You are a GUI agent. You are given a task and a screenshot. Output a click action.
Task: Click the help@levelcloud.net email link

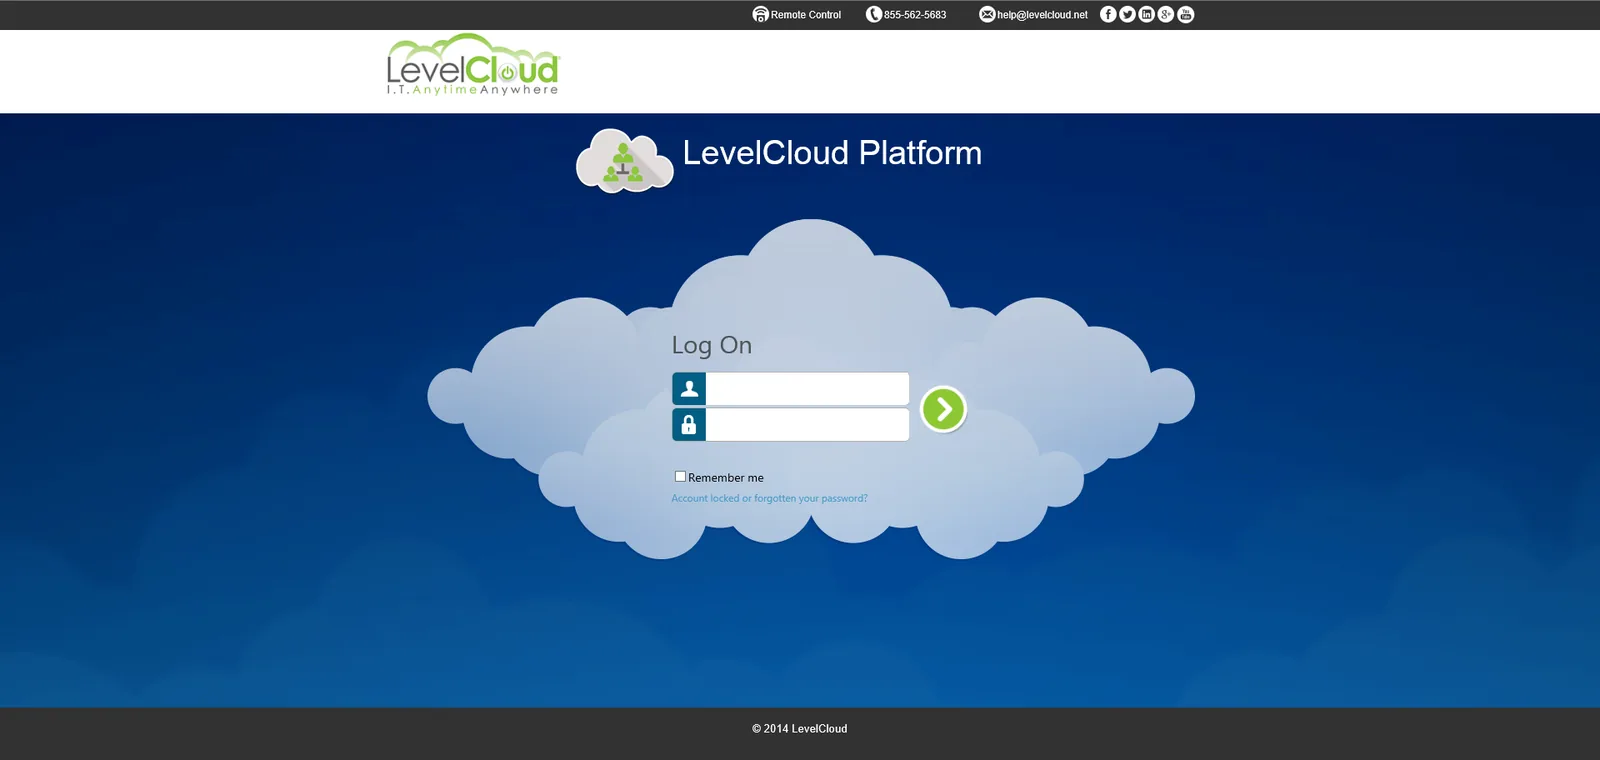click(1042, 15)
